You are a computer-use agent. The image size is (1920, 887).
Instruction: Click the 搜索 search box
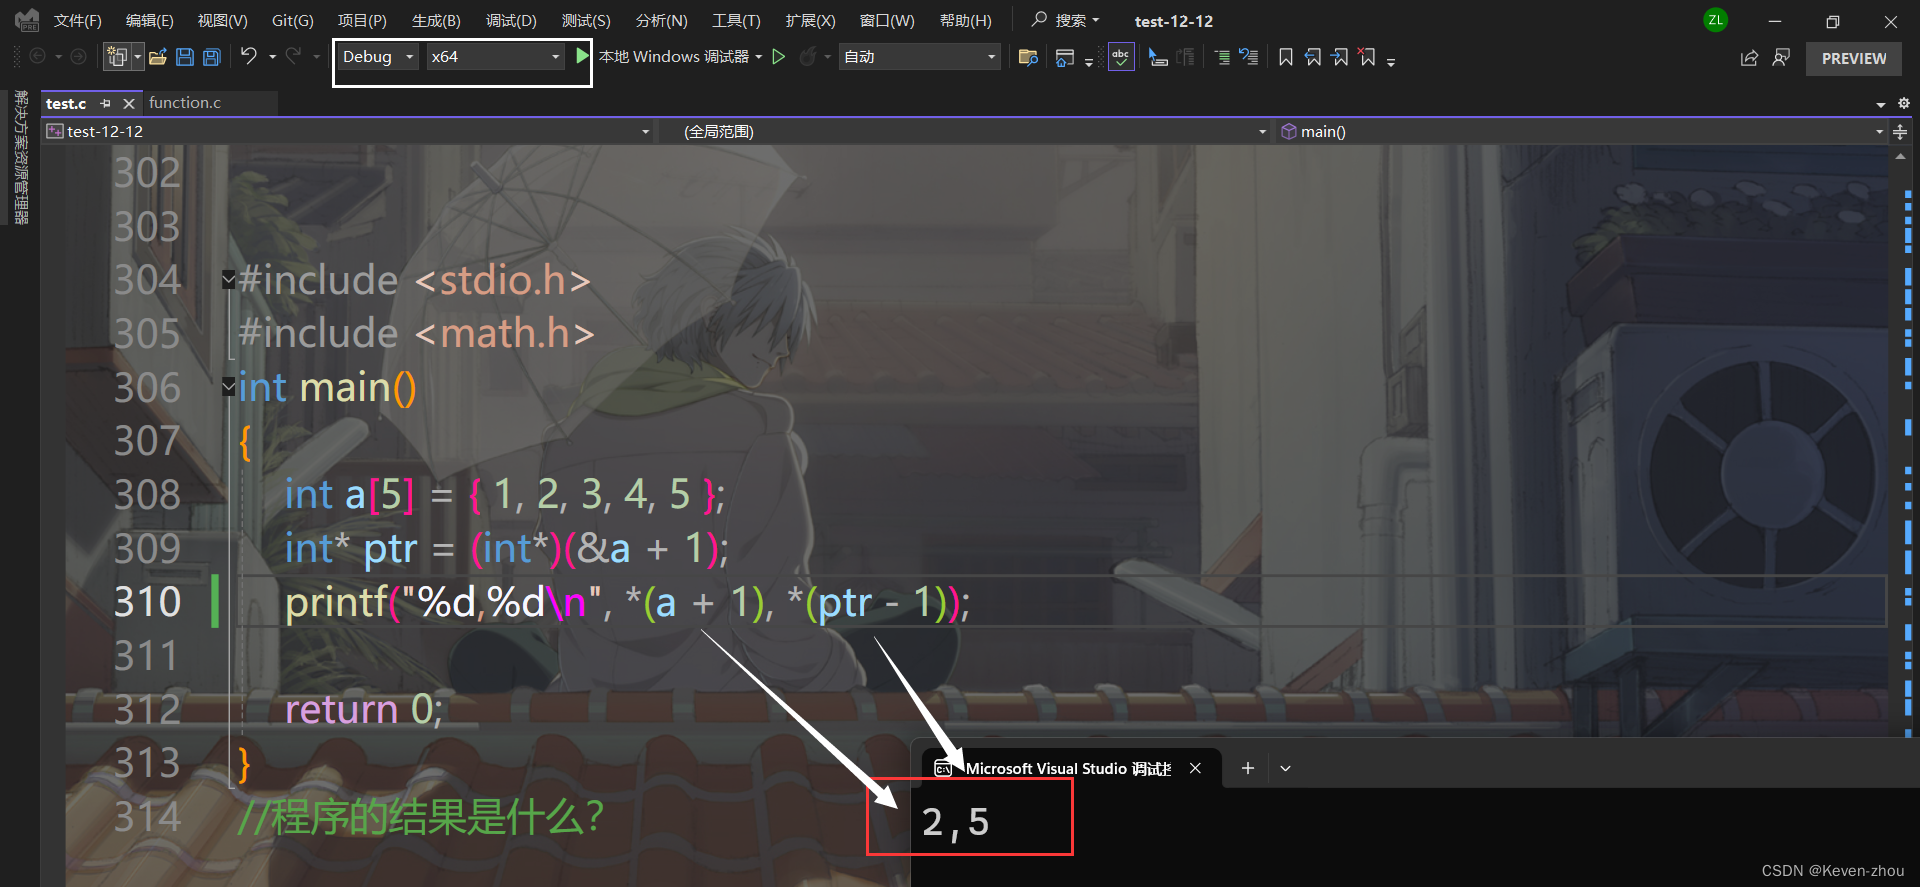1066,20
